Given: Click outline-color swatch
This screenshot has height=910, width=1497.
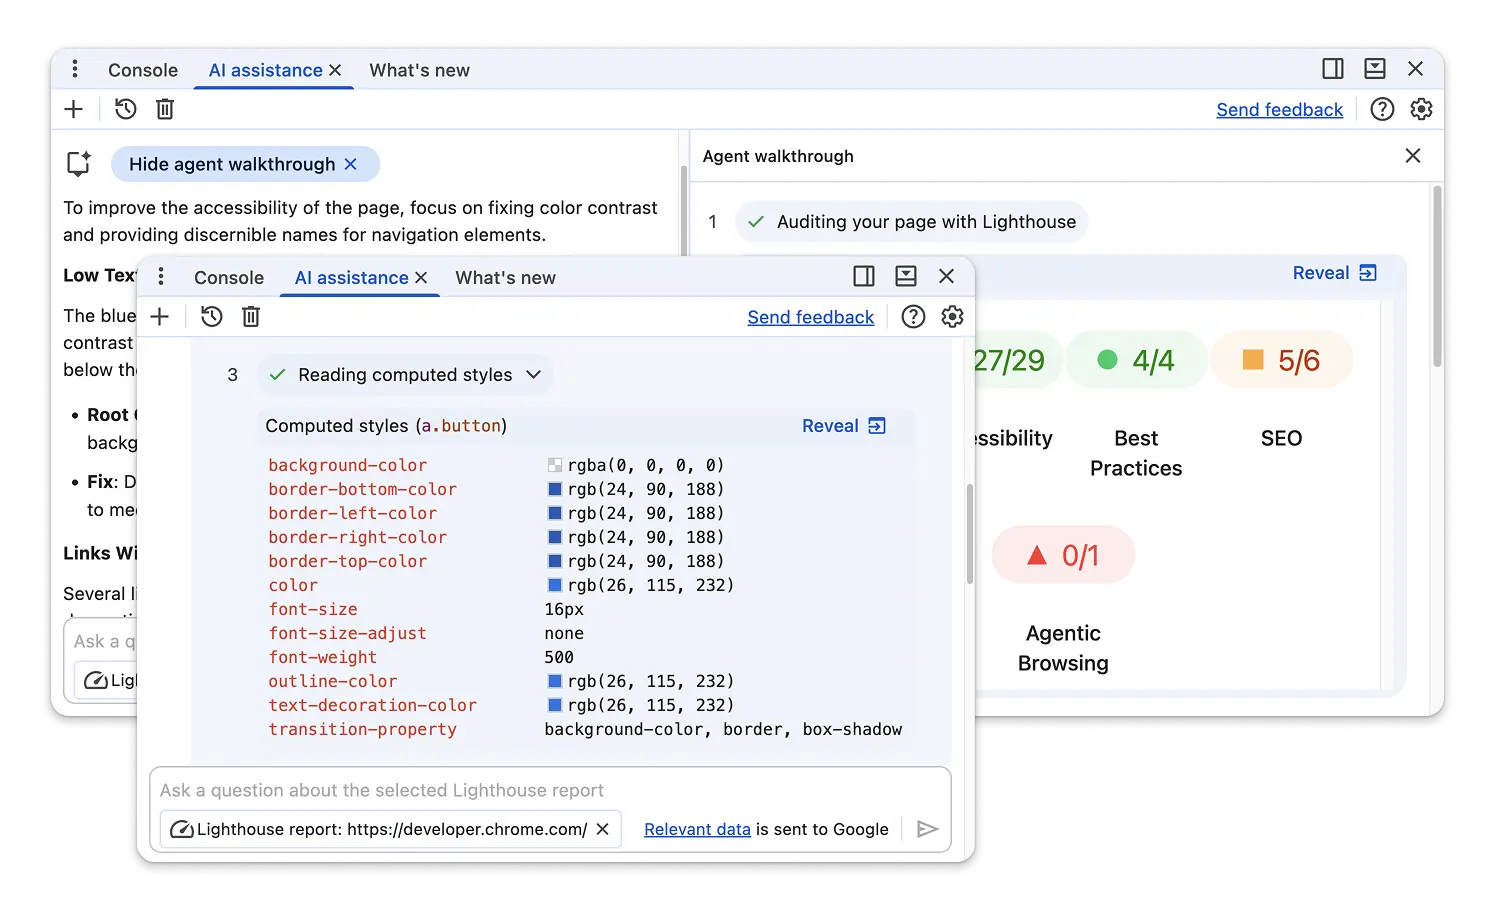Looking at the screenshot, I should point(555,681).
